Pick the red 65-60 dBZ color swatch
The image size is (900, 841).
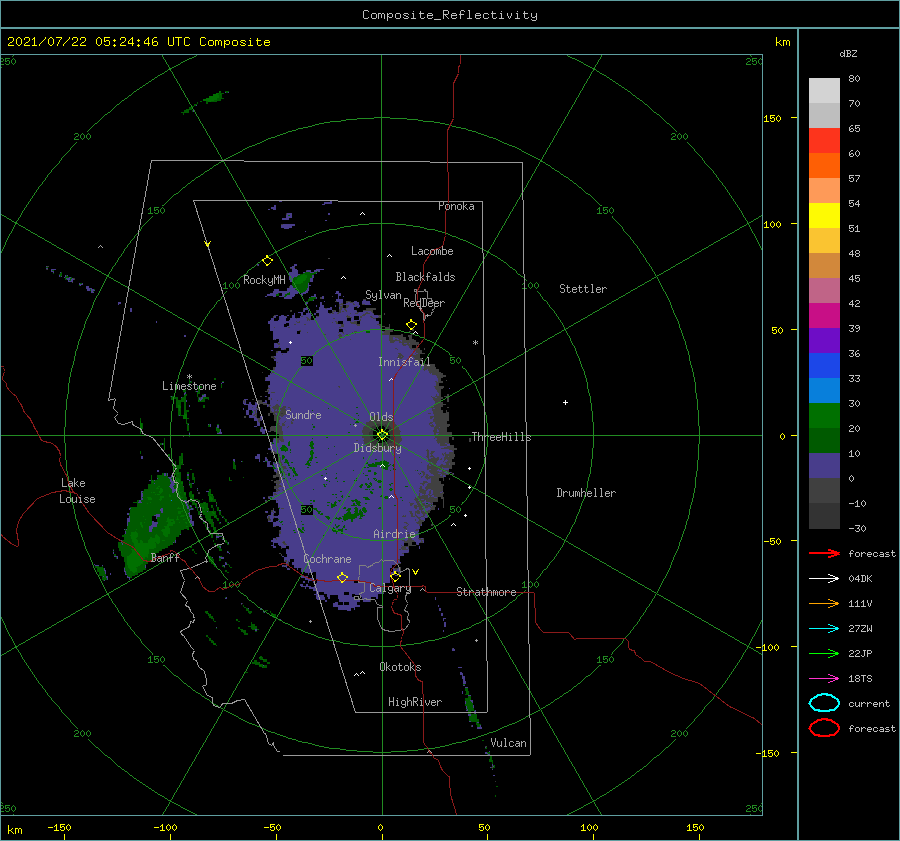tap(824, 140)
